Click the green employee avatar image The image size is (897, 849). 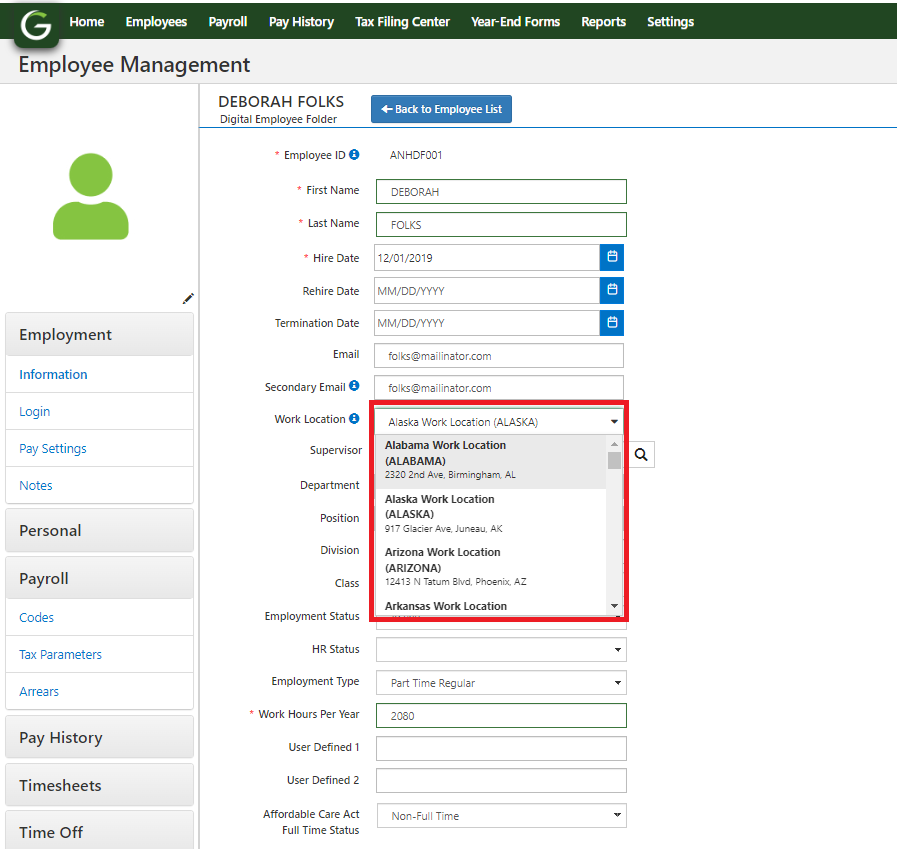(x=91, y=196)
